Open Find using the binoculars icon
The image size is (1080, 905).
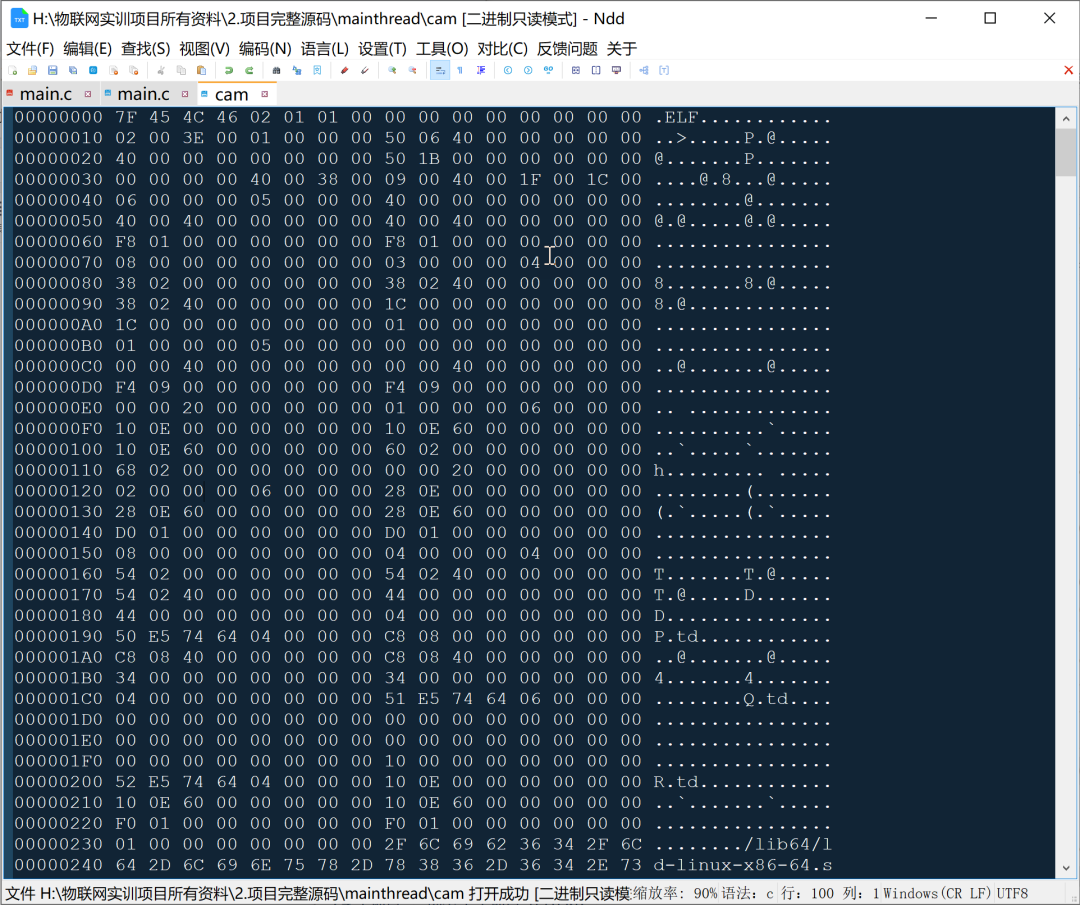point(276,70)
